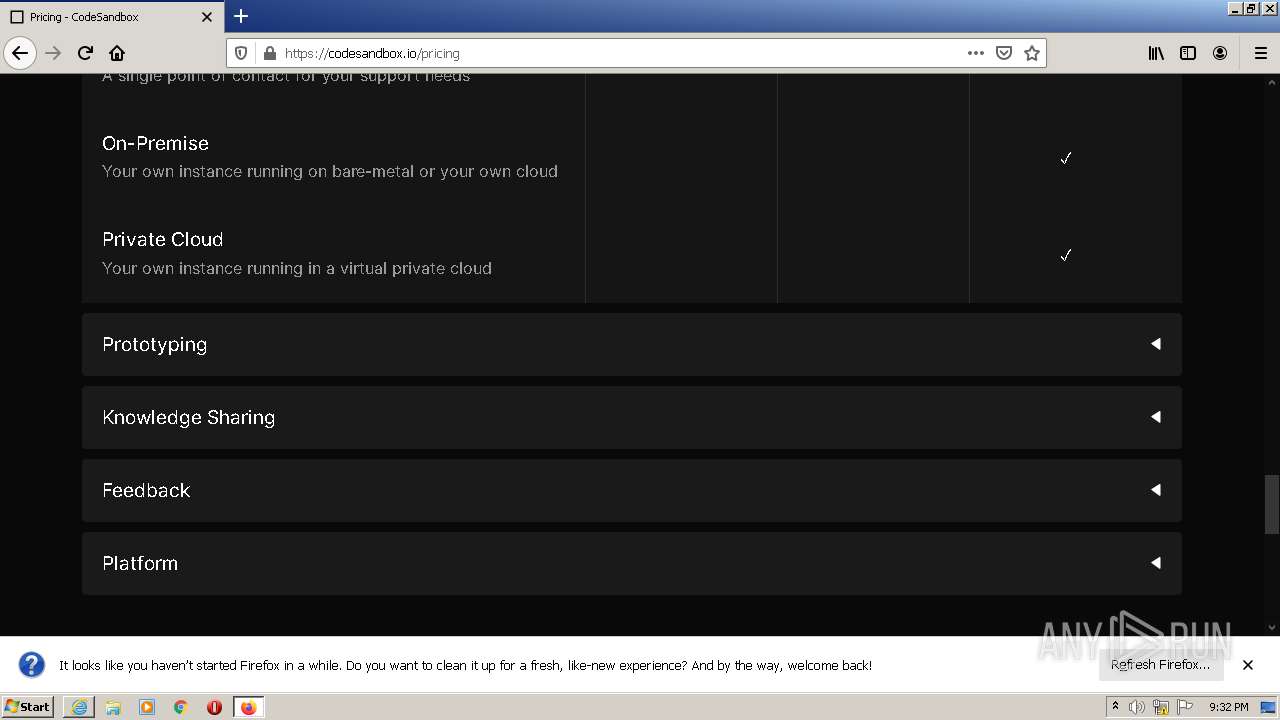Expand the Feedback section

click(x=632, y=490)
